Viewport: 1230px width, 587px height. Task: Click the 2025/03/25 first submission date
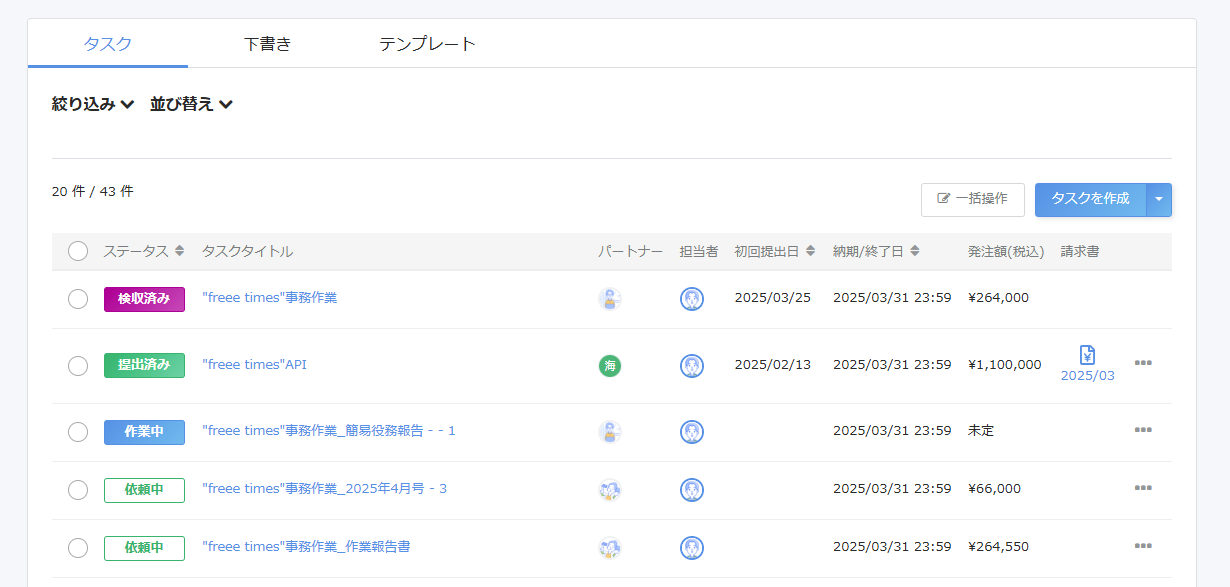(x=773, y=297)
